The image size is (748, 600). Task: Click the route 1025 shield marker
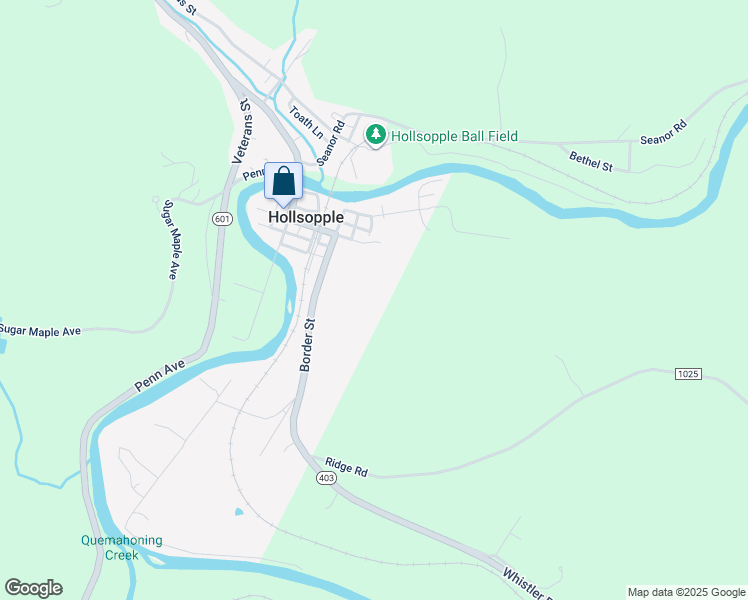pos(688,373)
